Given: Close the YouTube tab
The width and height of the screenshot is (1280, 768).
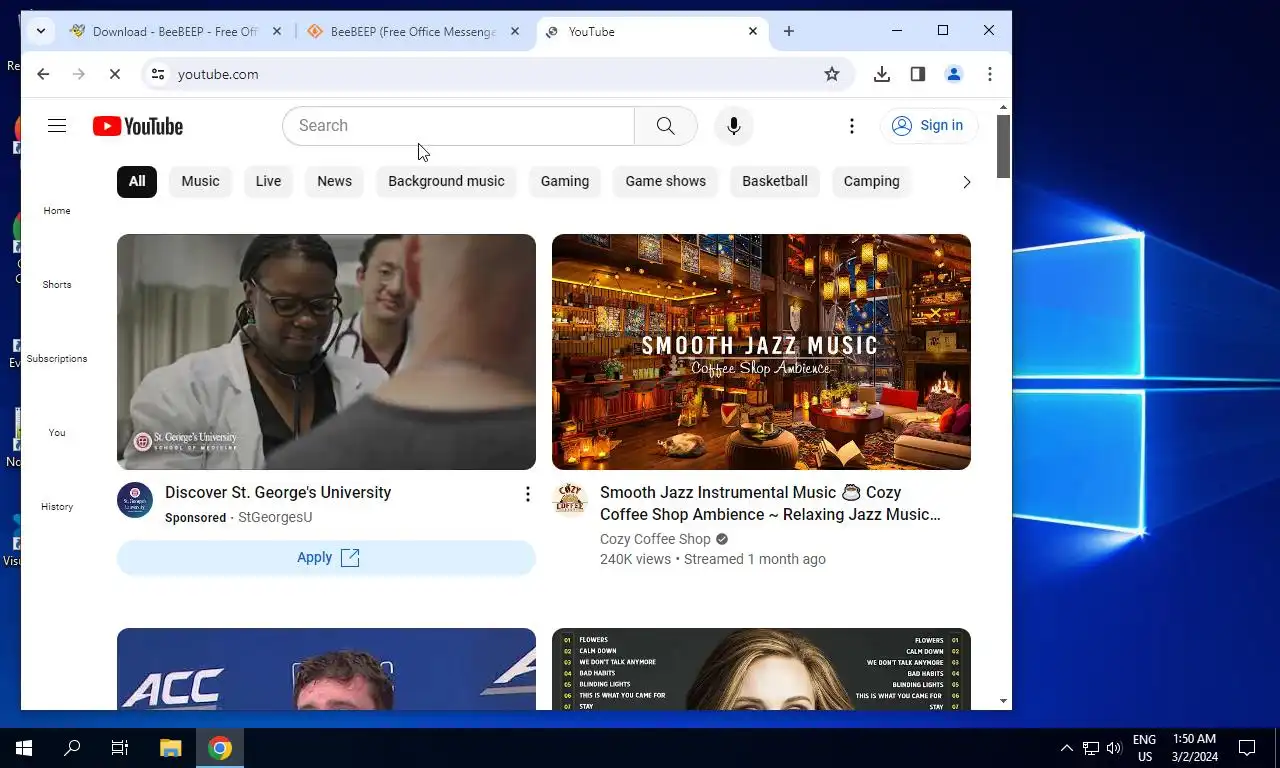Looking at the screenshot, I should click(x=753, y=32).
